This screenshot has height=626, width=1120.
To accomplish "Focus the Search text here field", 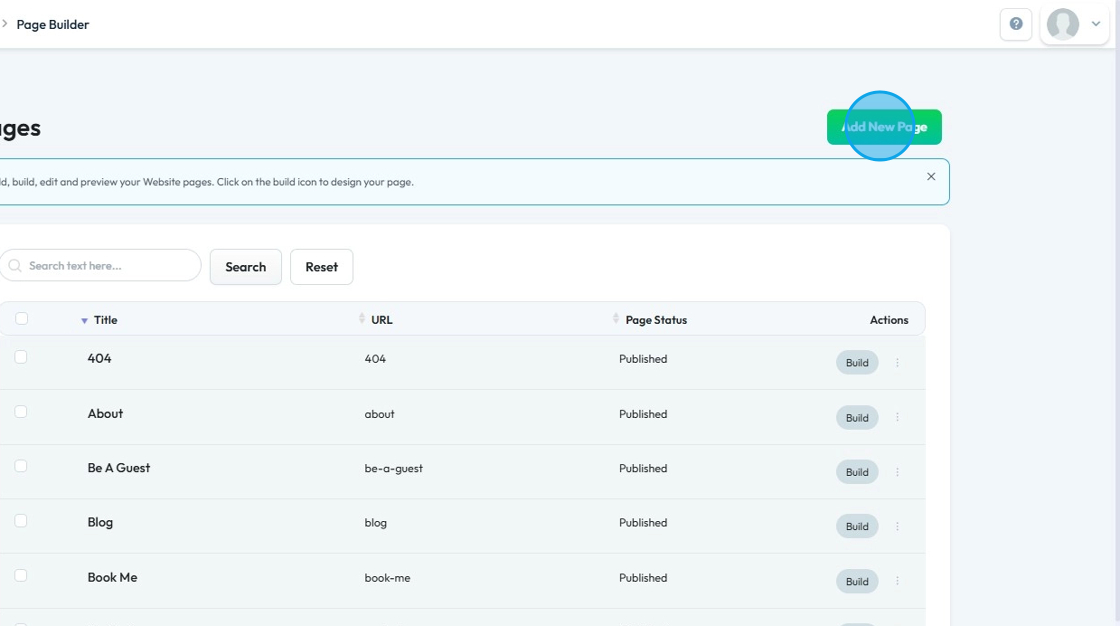I will pos(101,266).
